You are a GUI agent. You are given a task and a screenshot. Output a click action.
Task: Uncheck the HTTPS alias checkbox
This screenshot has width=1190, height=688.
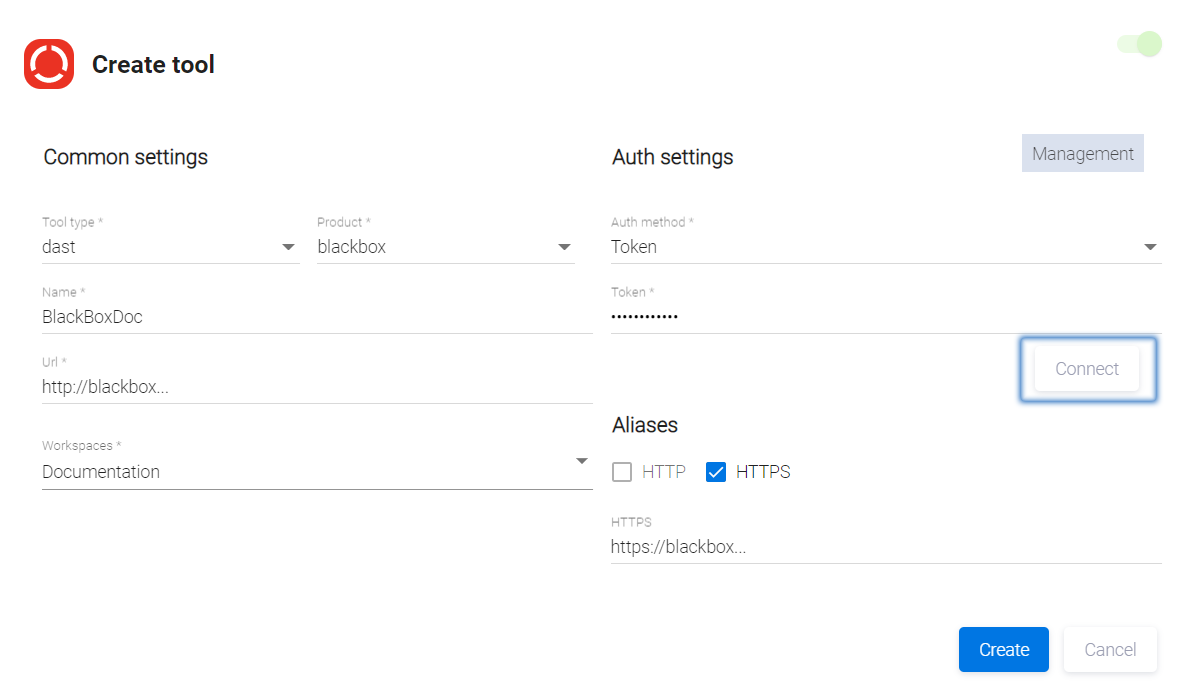coord(715,472)
